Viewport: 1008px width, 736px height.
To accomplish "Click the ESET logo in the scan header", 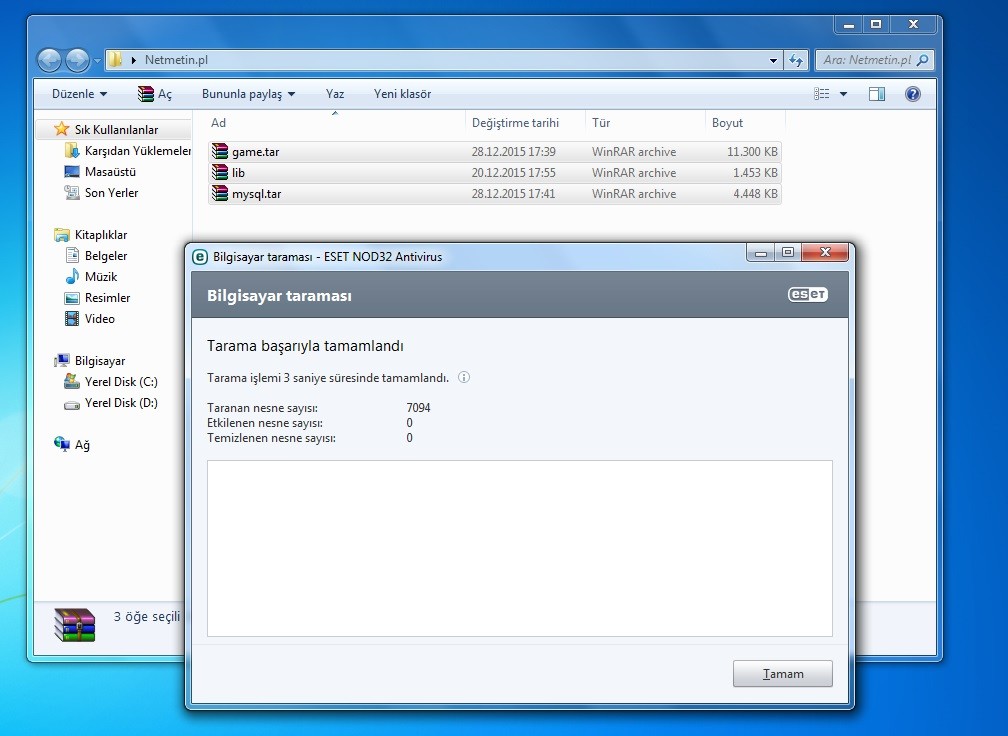I will pos(808,294).
